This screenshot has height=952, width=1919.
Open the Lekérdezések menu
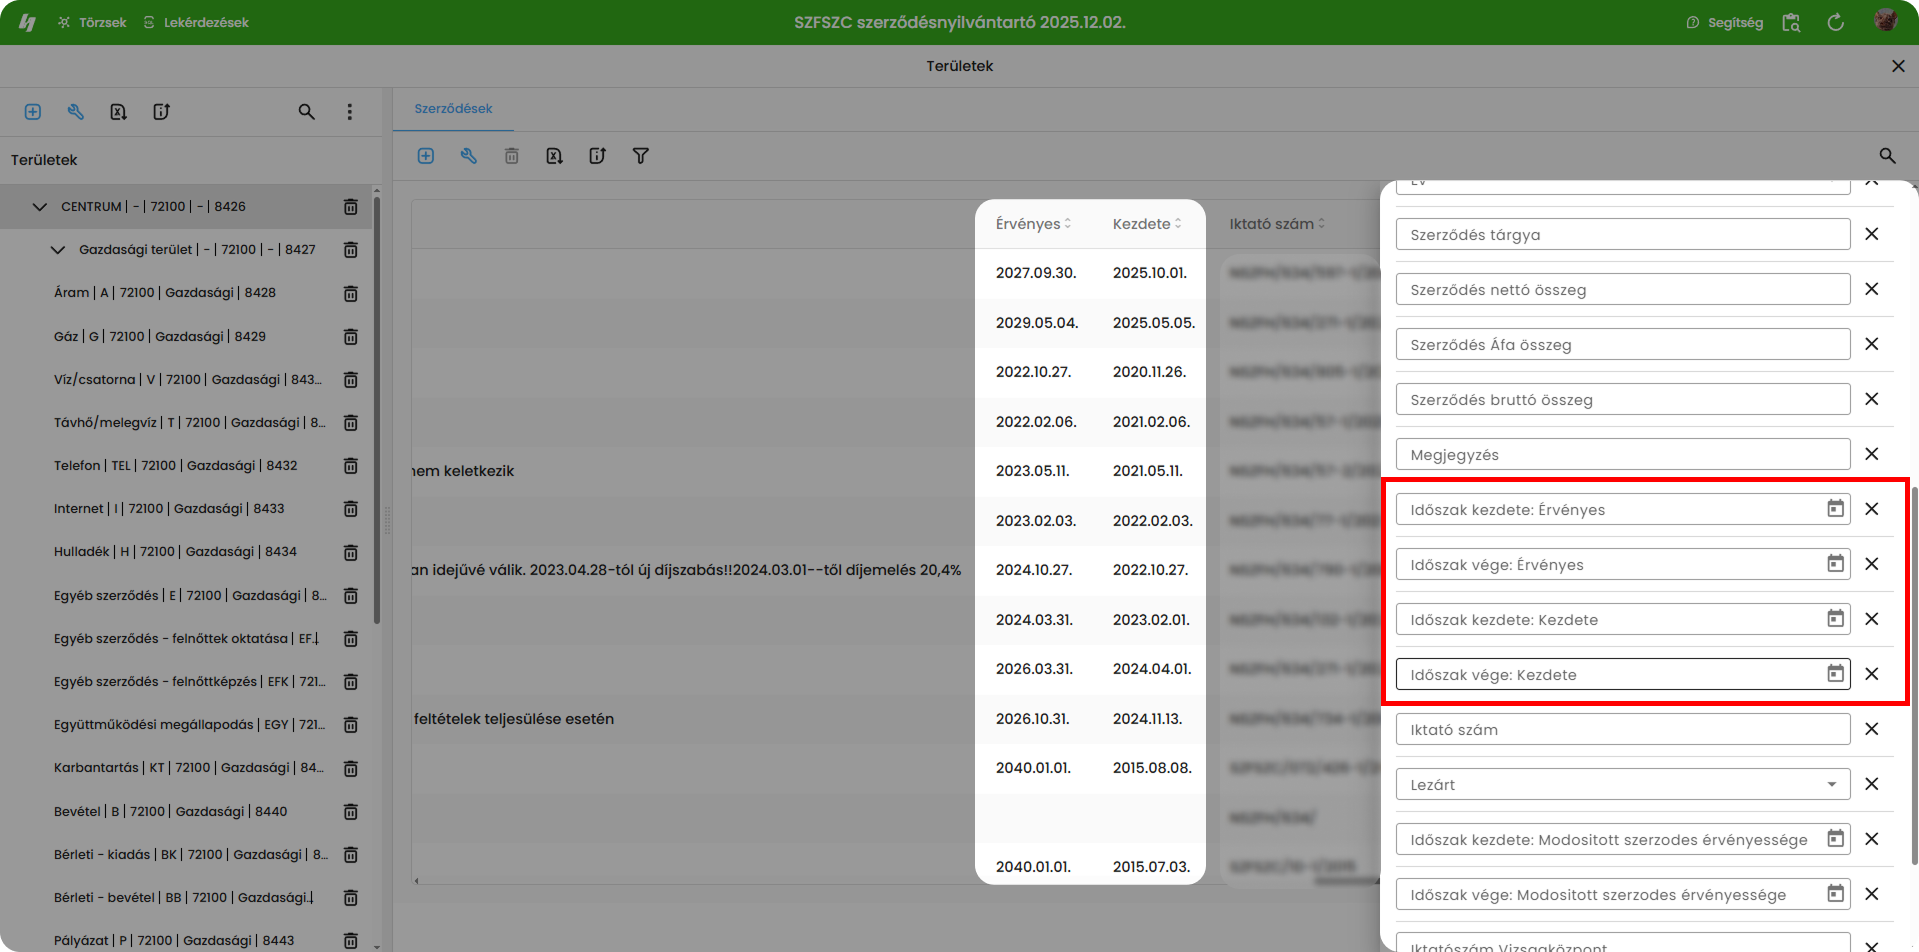click(196, 22)
